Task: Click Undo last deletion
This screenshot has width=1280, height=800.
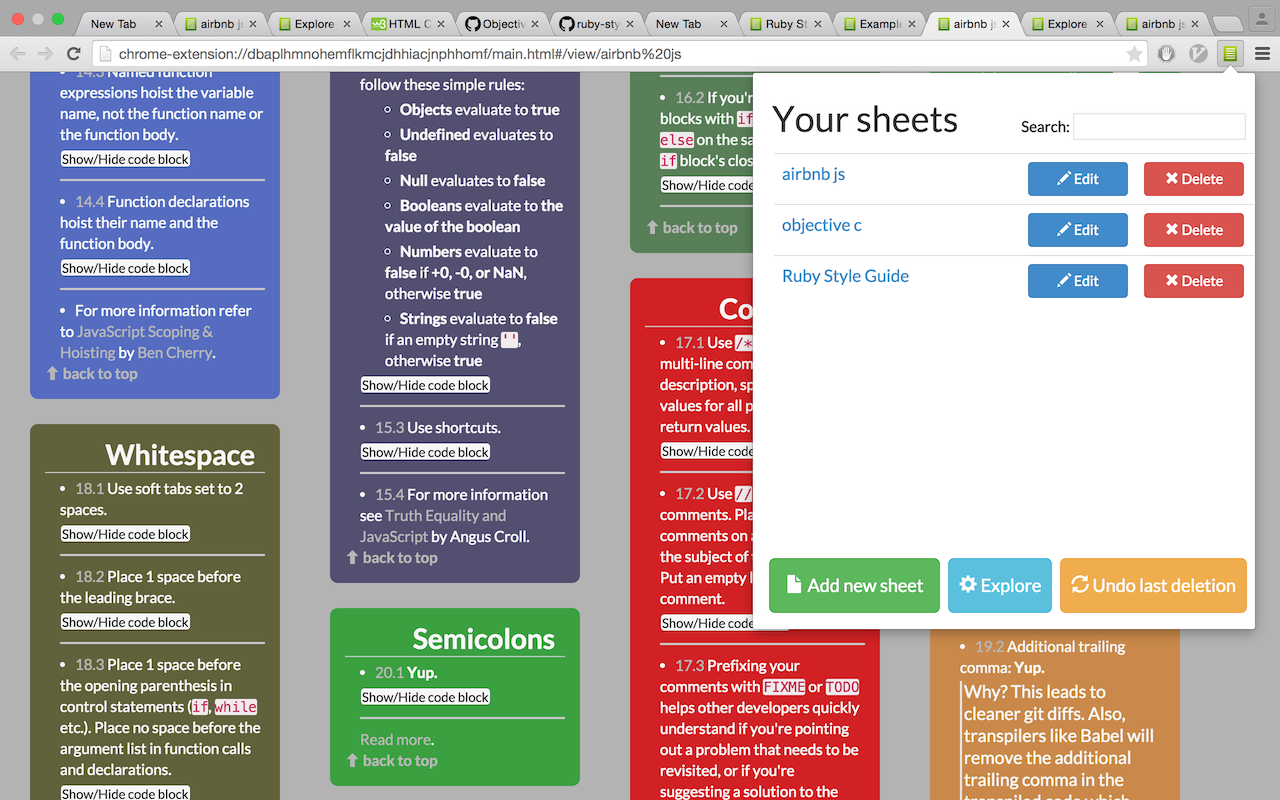Action: point(1153,585)
